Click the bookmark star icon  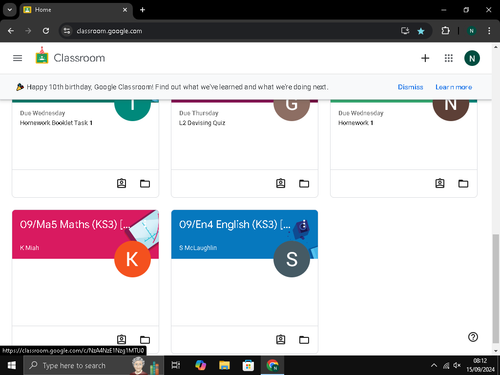pos(421,31)
